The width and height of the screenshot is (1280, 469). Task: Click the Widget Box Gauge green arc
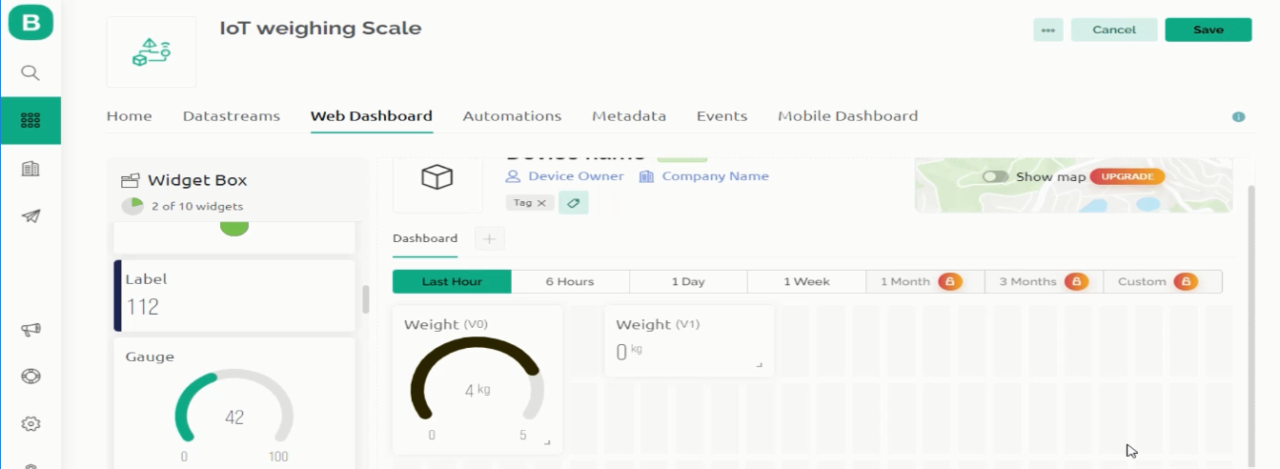(x=197, y=406)
